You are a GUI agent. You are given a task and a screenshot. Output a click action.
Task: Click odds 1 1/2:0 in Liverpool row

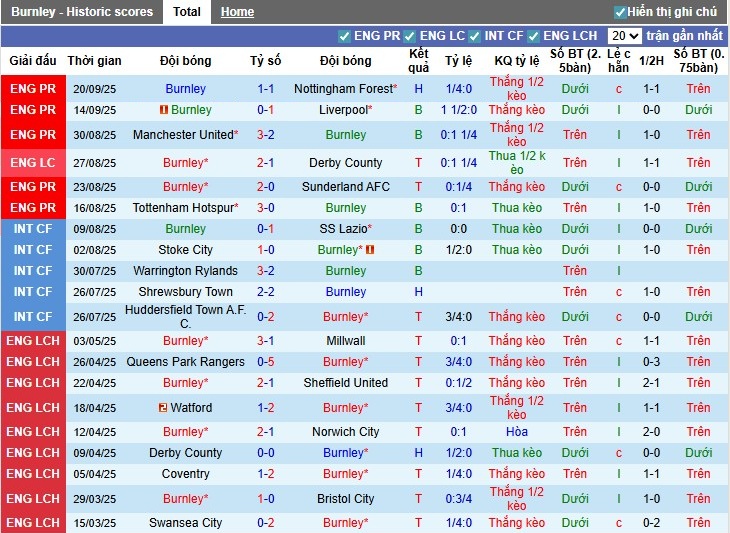pos(459,110)
